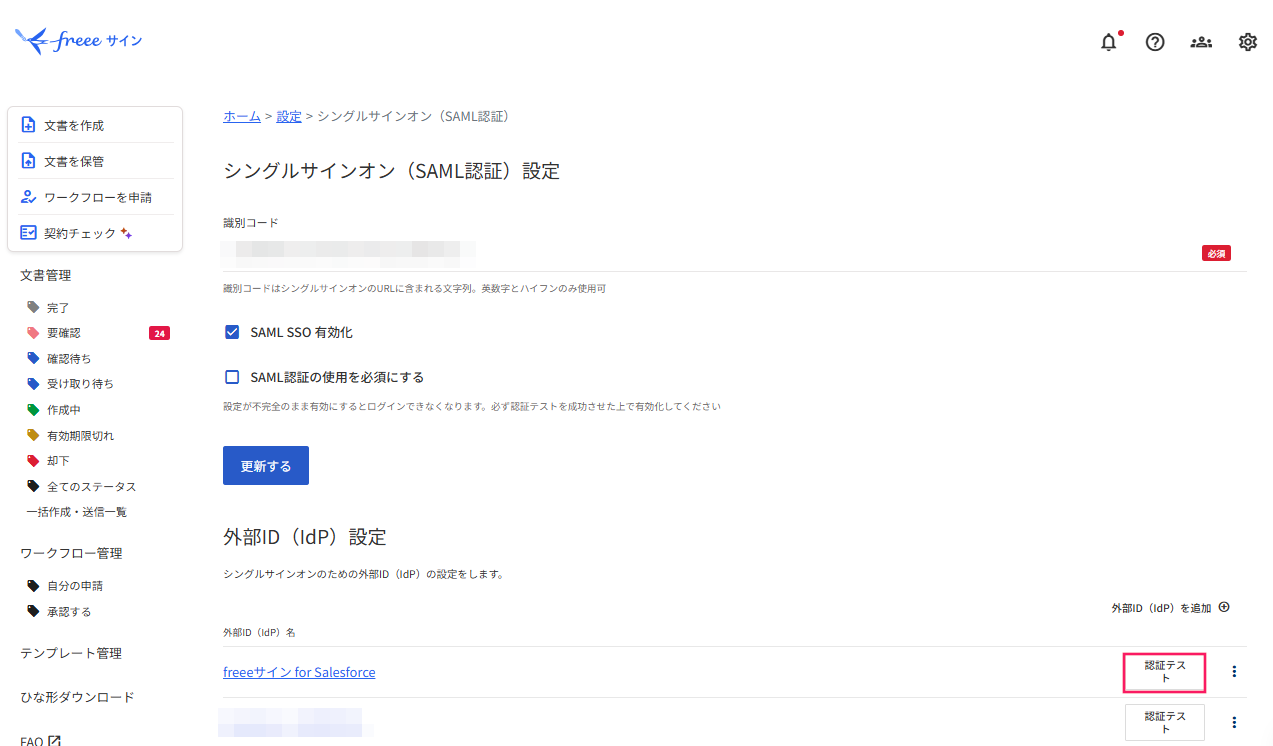This screenshot has height=746, width=1273.
Task: Click the 更新する button
Action: [266, 466]
